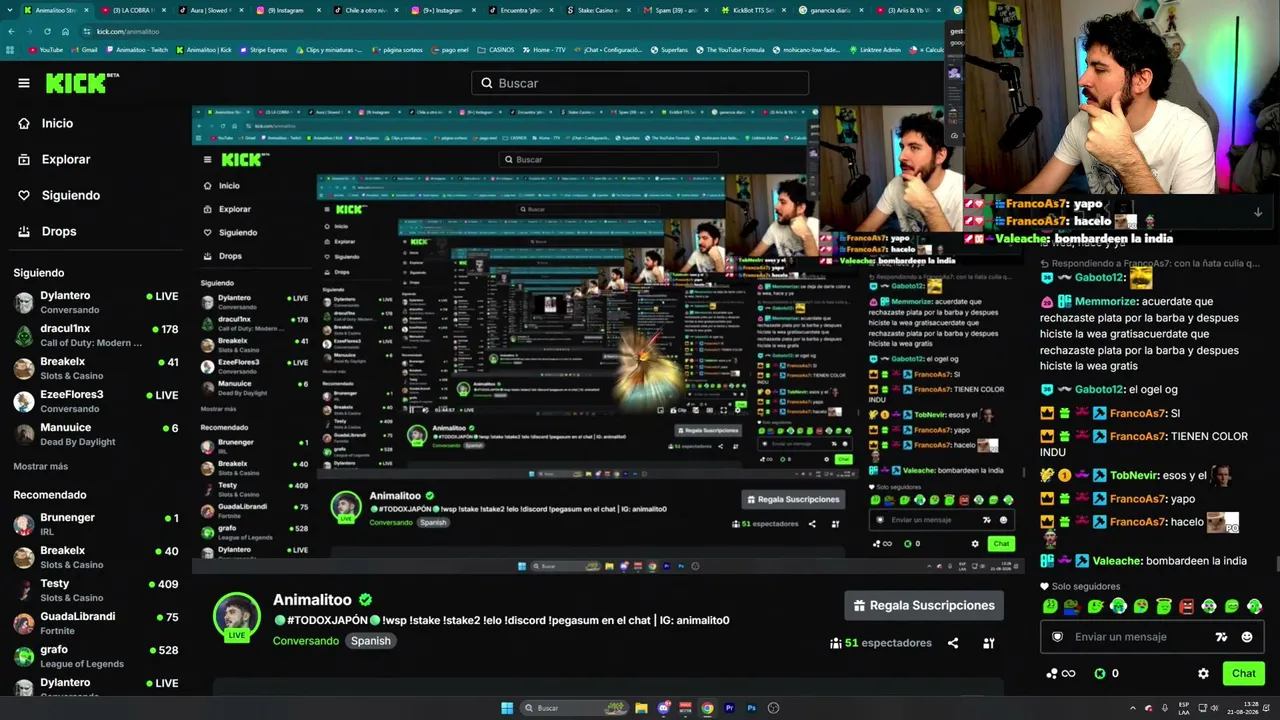Open the stream tools icon beside share
The image size is (1280, 720).
click(x=988, y=643)
